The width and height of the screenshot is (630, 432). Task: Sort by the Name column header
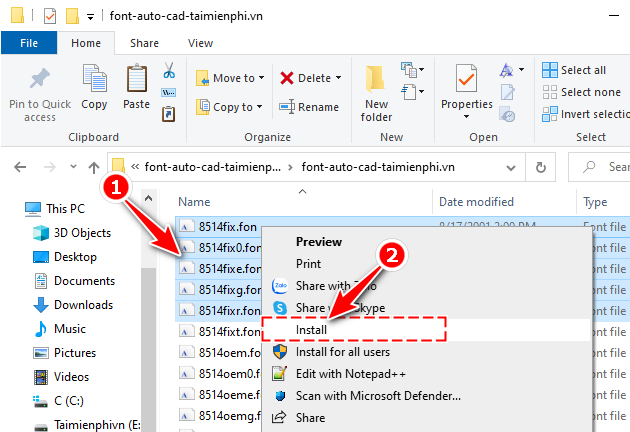pos(194,202)
